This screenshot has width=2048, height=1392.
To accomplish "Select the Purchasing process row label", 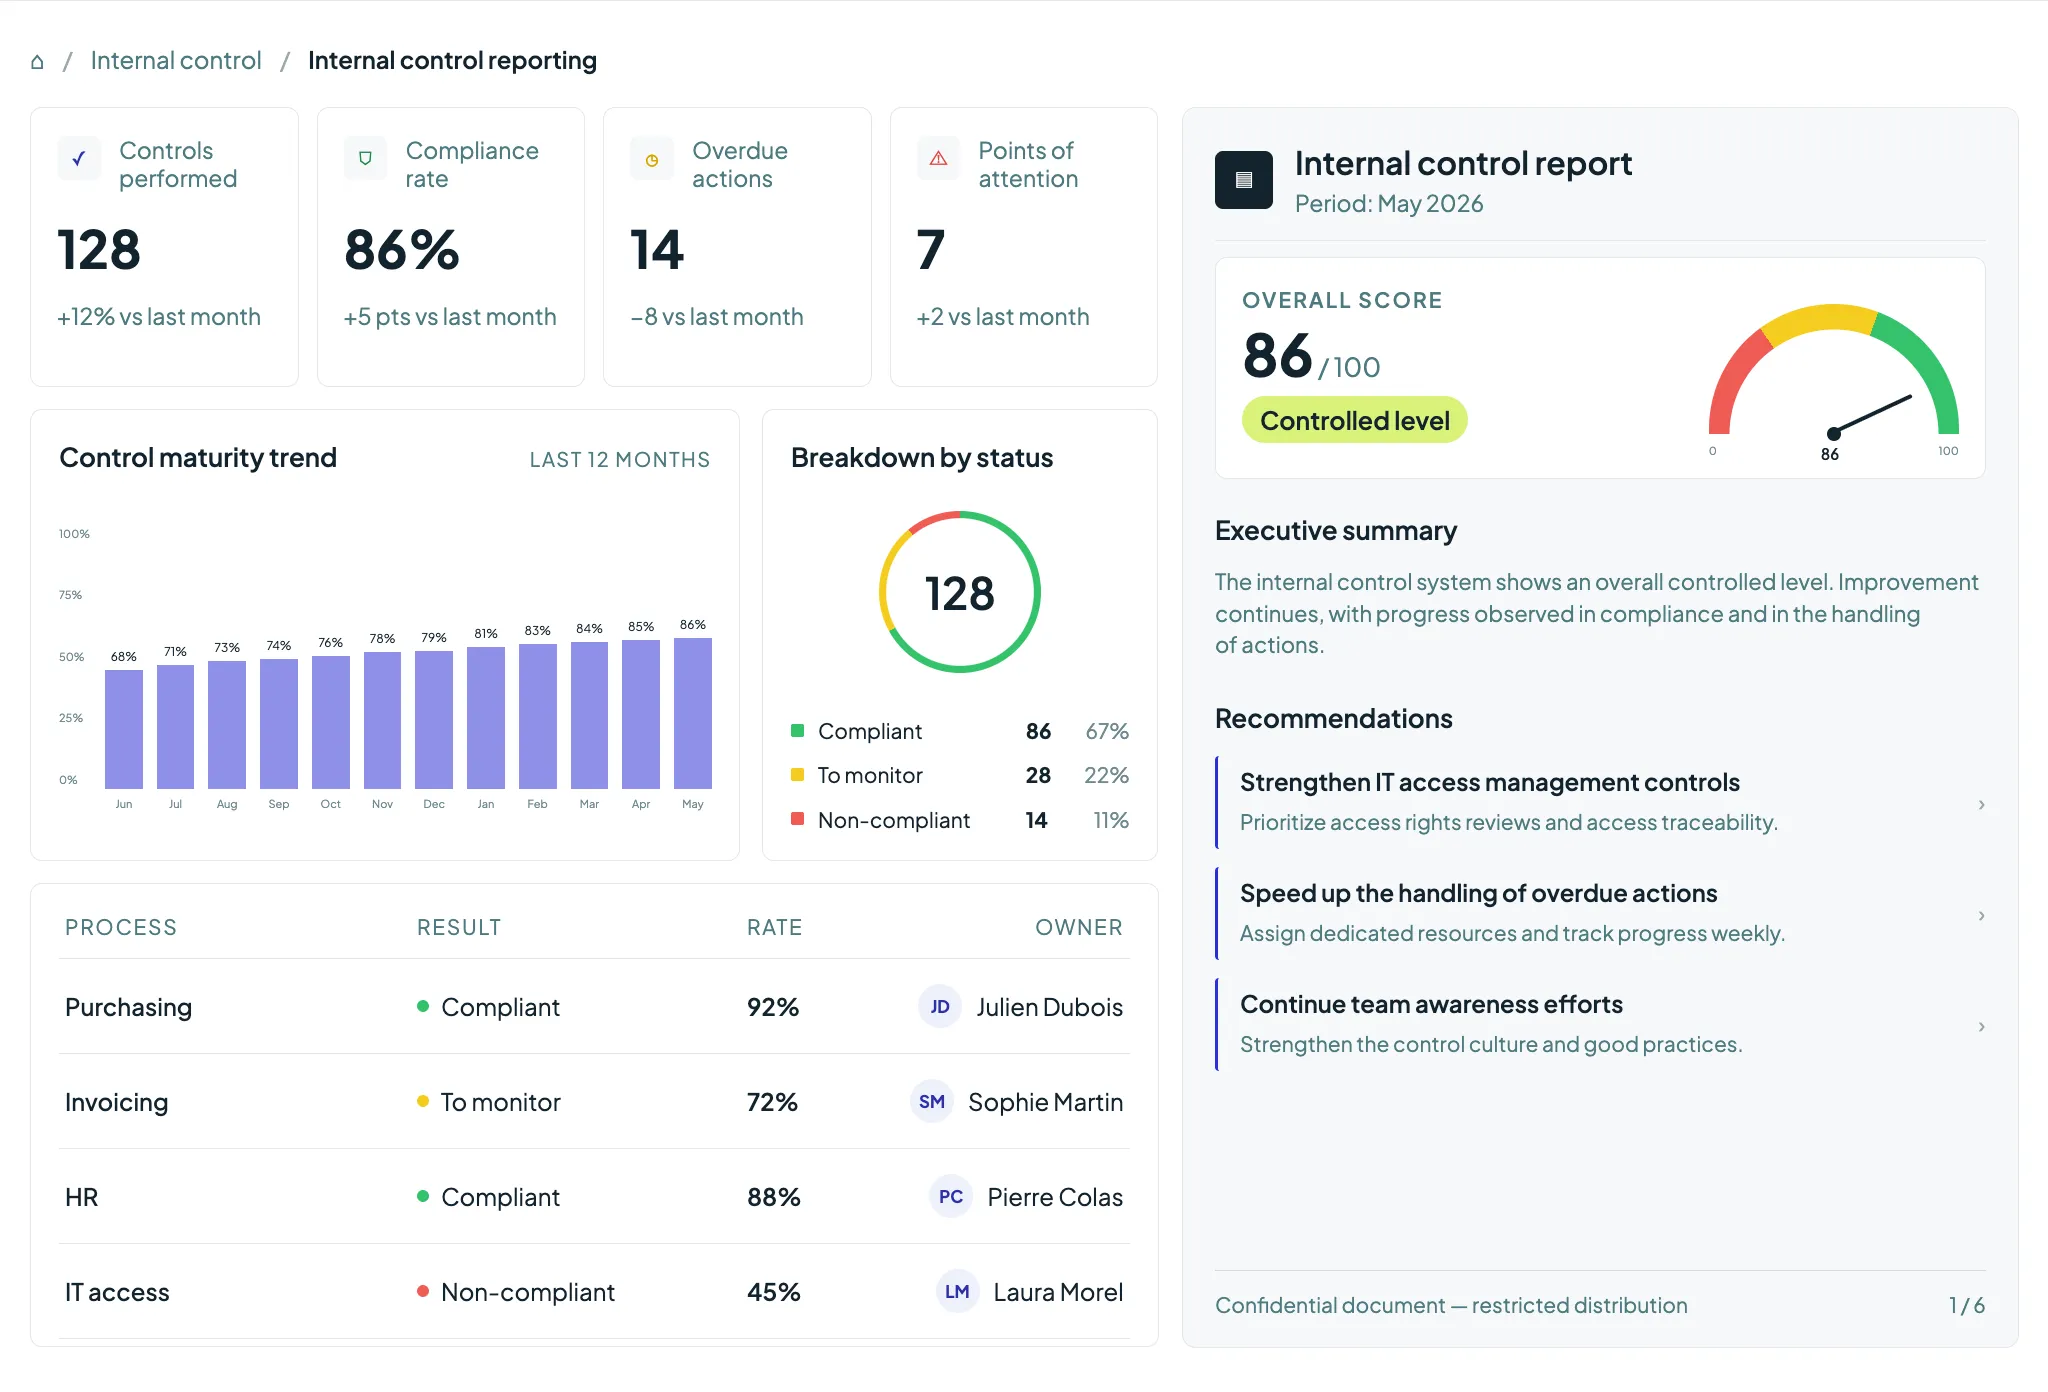I will coord(129,1007).
